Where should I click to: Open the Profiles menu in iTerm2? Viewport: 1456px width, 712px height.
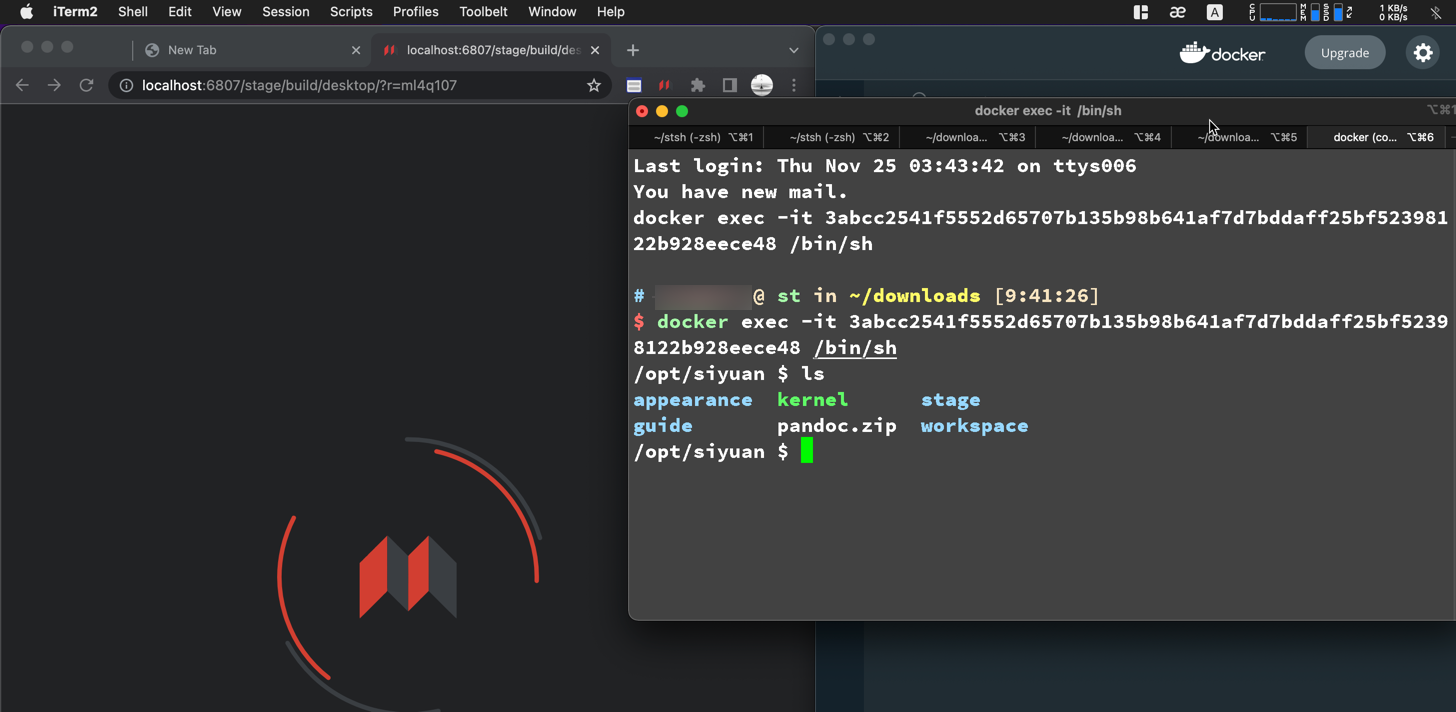[x=415, y=12]
